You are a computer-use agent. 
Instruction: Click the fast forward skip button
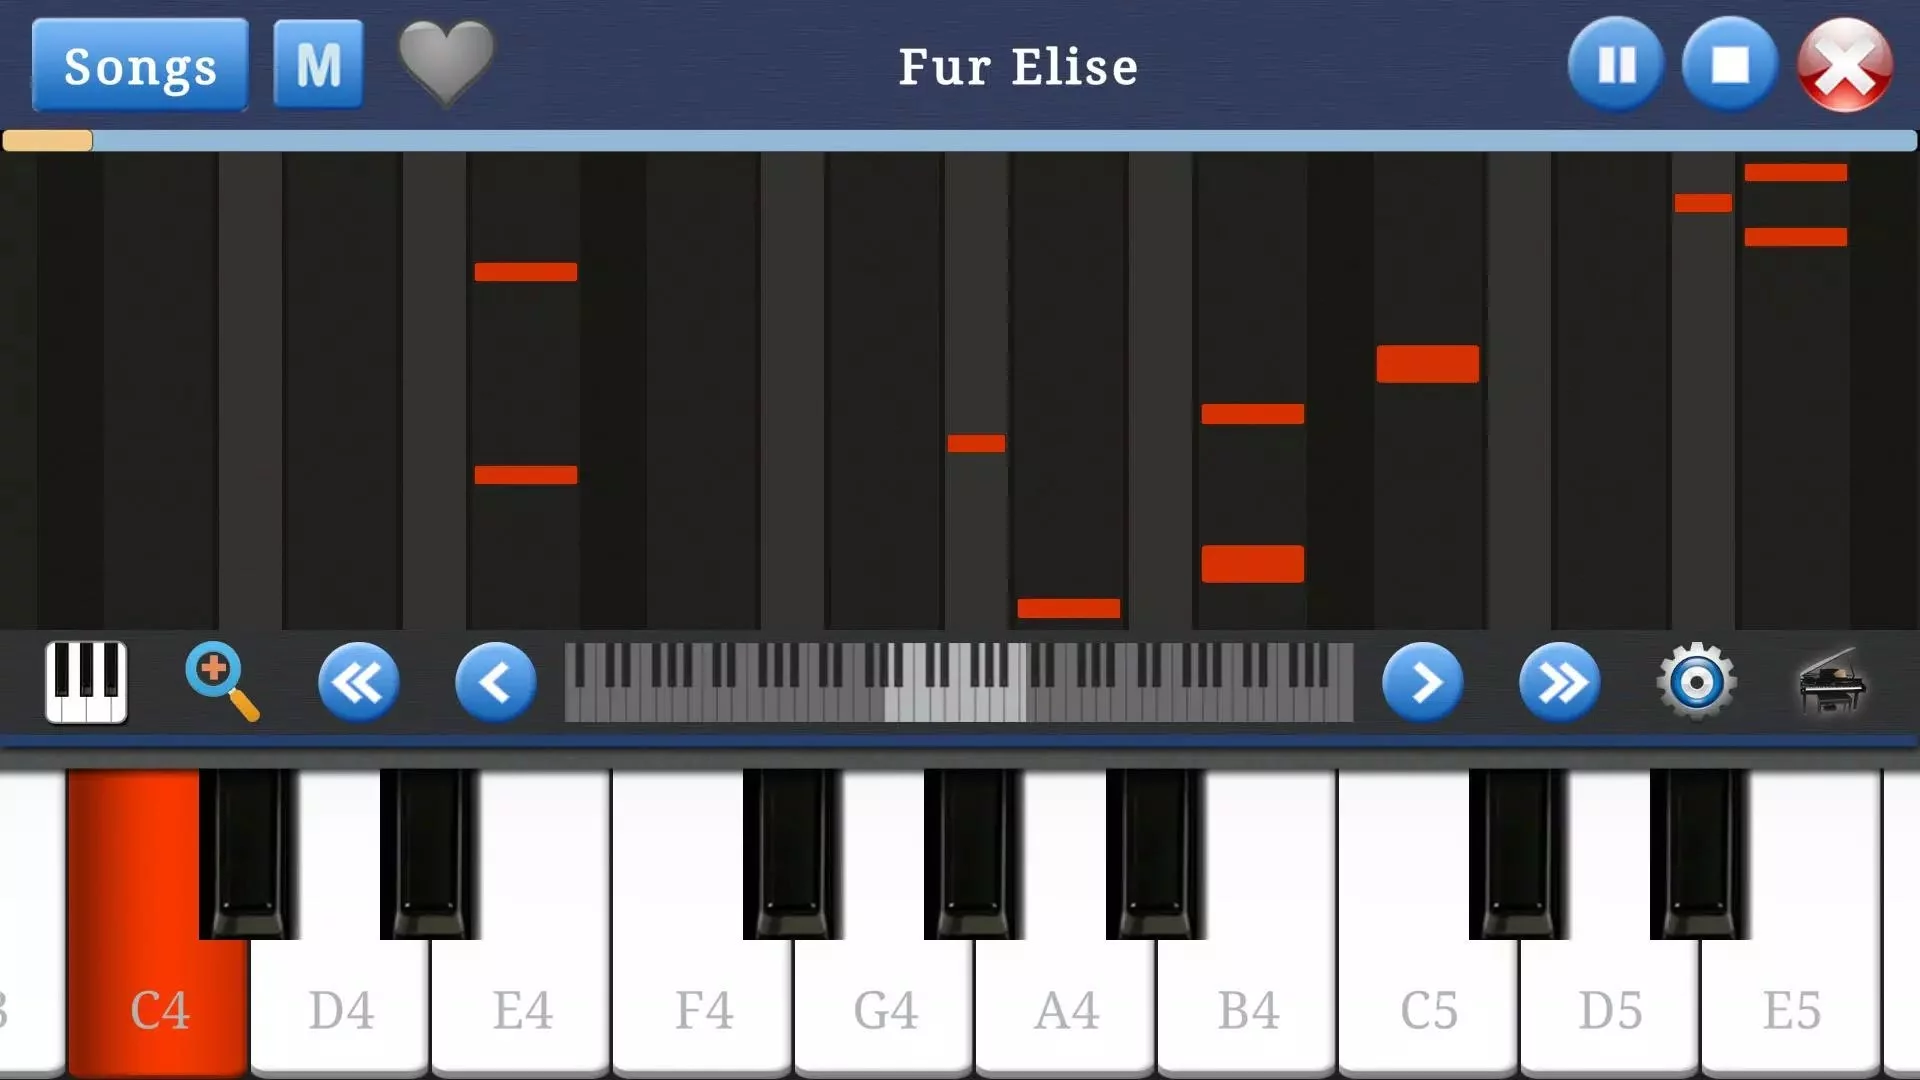[1560, 680]
